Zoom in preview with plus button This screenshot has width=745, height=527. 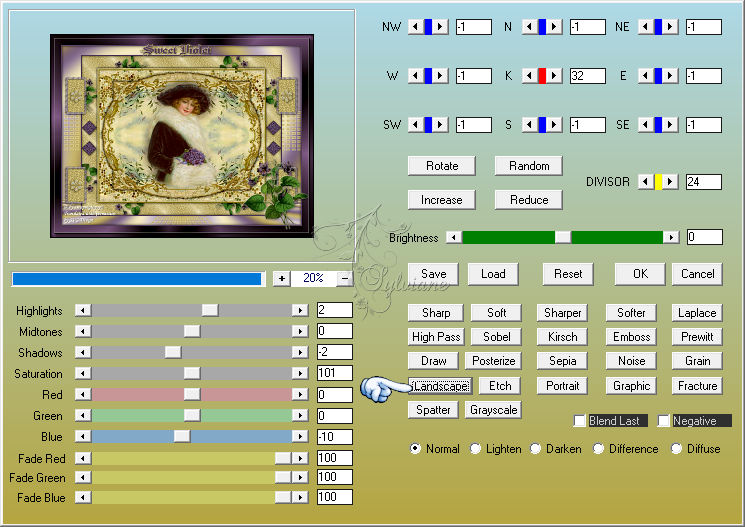pyautogui.click(x=282, y=278)
